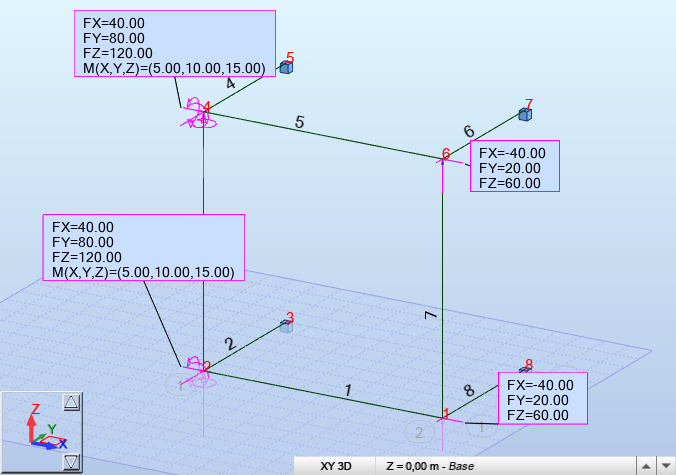The height and width of the screenshot is (475, 676).
Task: Click the blue X axis of the triad
Action: [45, 445]
